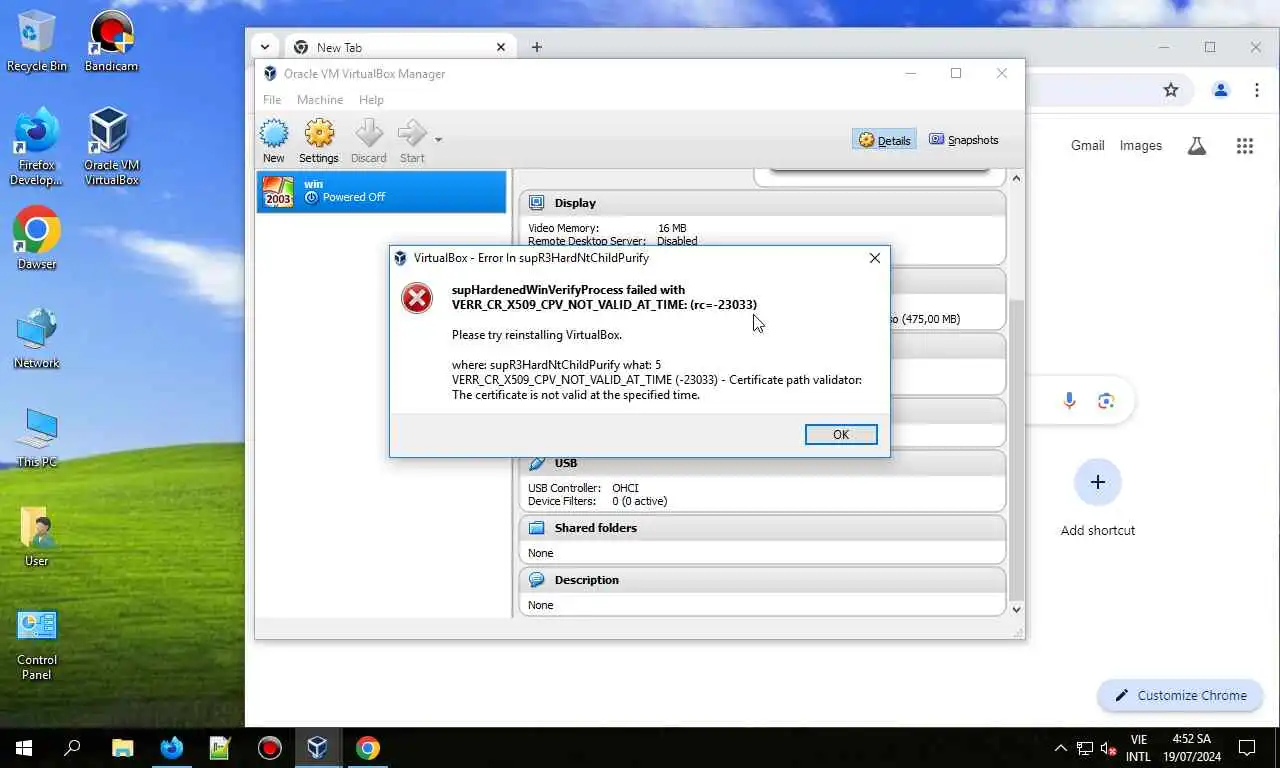Click the New machine toolbar icon

point(274,141)
